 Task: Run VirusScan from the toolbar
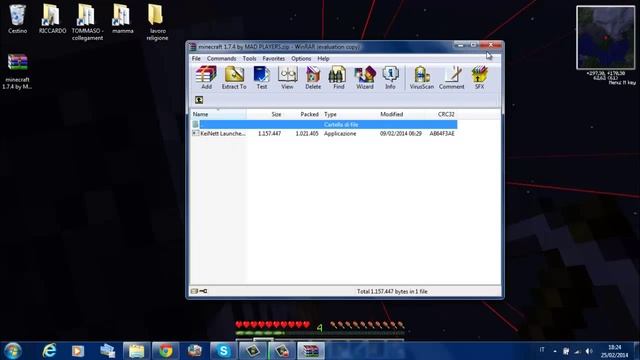pos(422,78)
